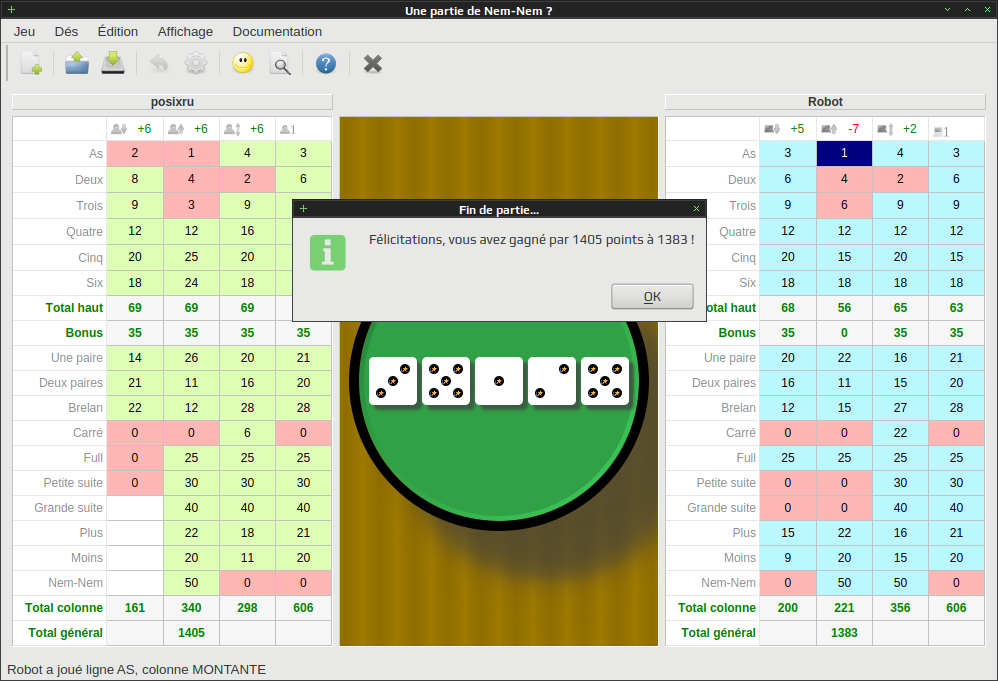Click the green plus icon on the main title bar
The width and height of the screenshot is (998, 681).
(x=11, y=10)
